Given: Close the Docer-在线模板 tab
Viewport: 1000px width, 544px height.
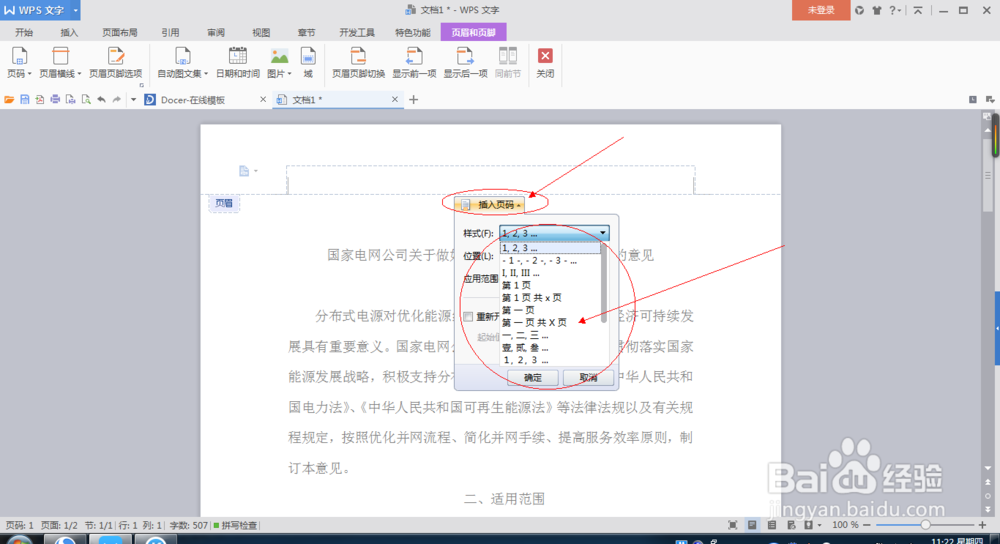Looking at the screenshot, I should pos(263,99).
